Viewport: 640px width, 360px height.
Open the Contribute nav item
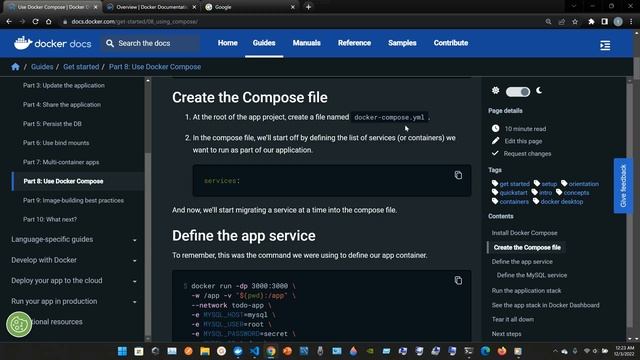(451, 43)
